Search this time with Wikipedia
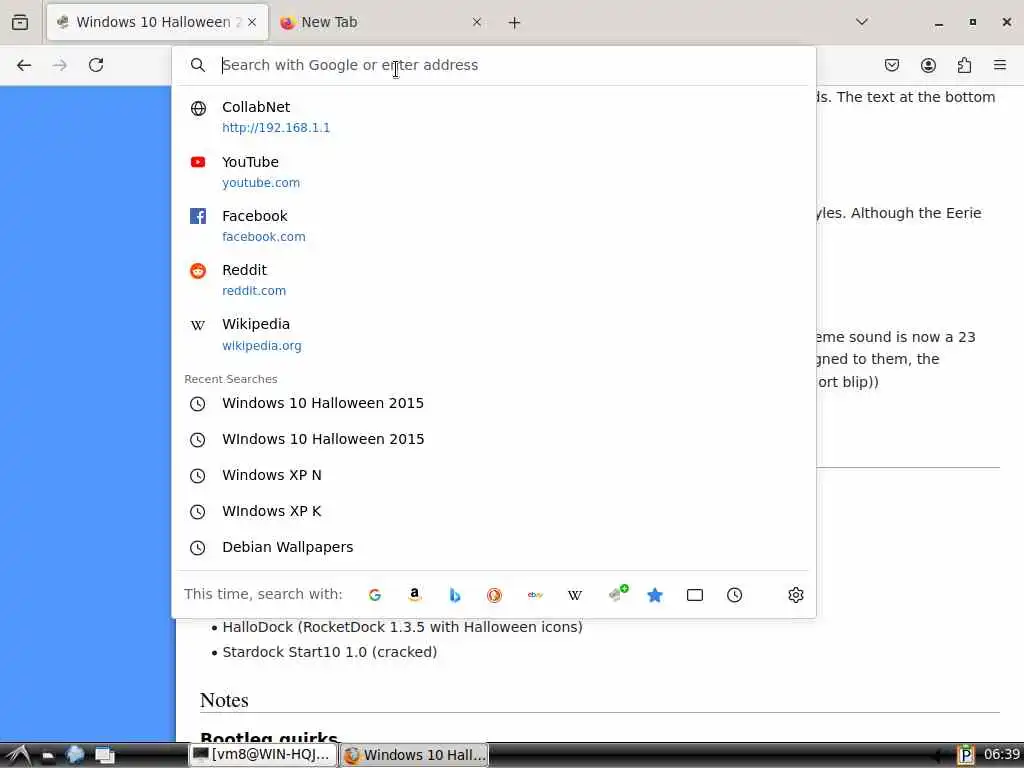Viewport: 1024px width, 768px height. click(575, 595)
